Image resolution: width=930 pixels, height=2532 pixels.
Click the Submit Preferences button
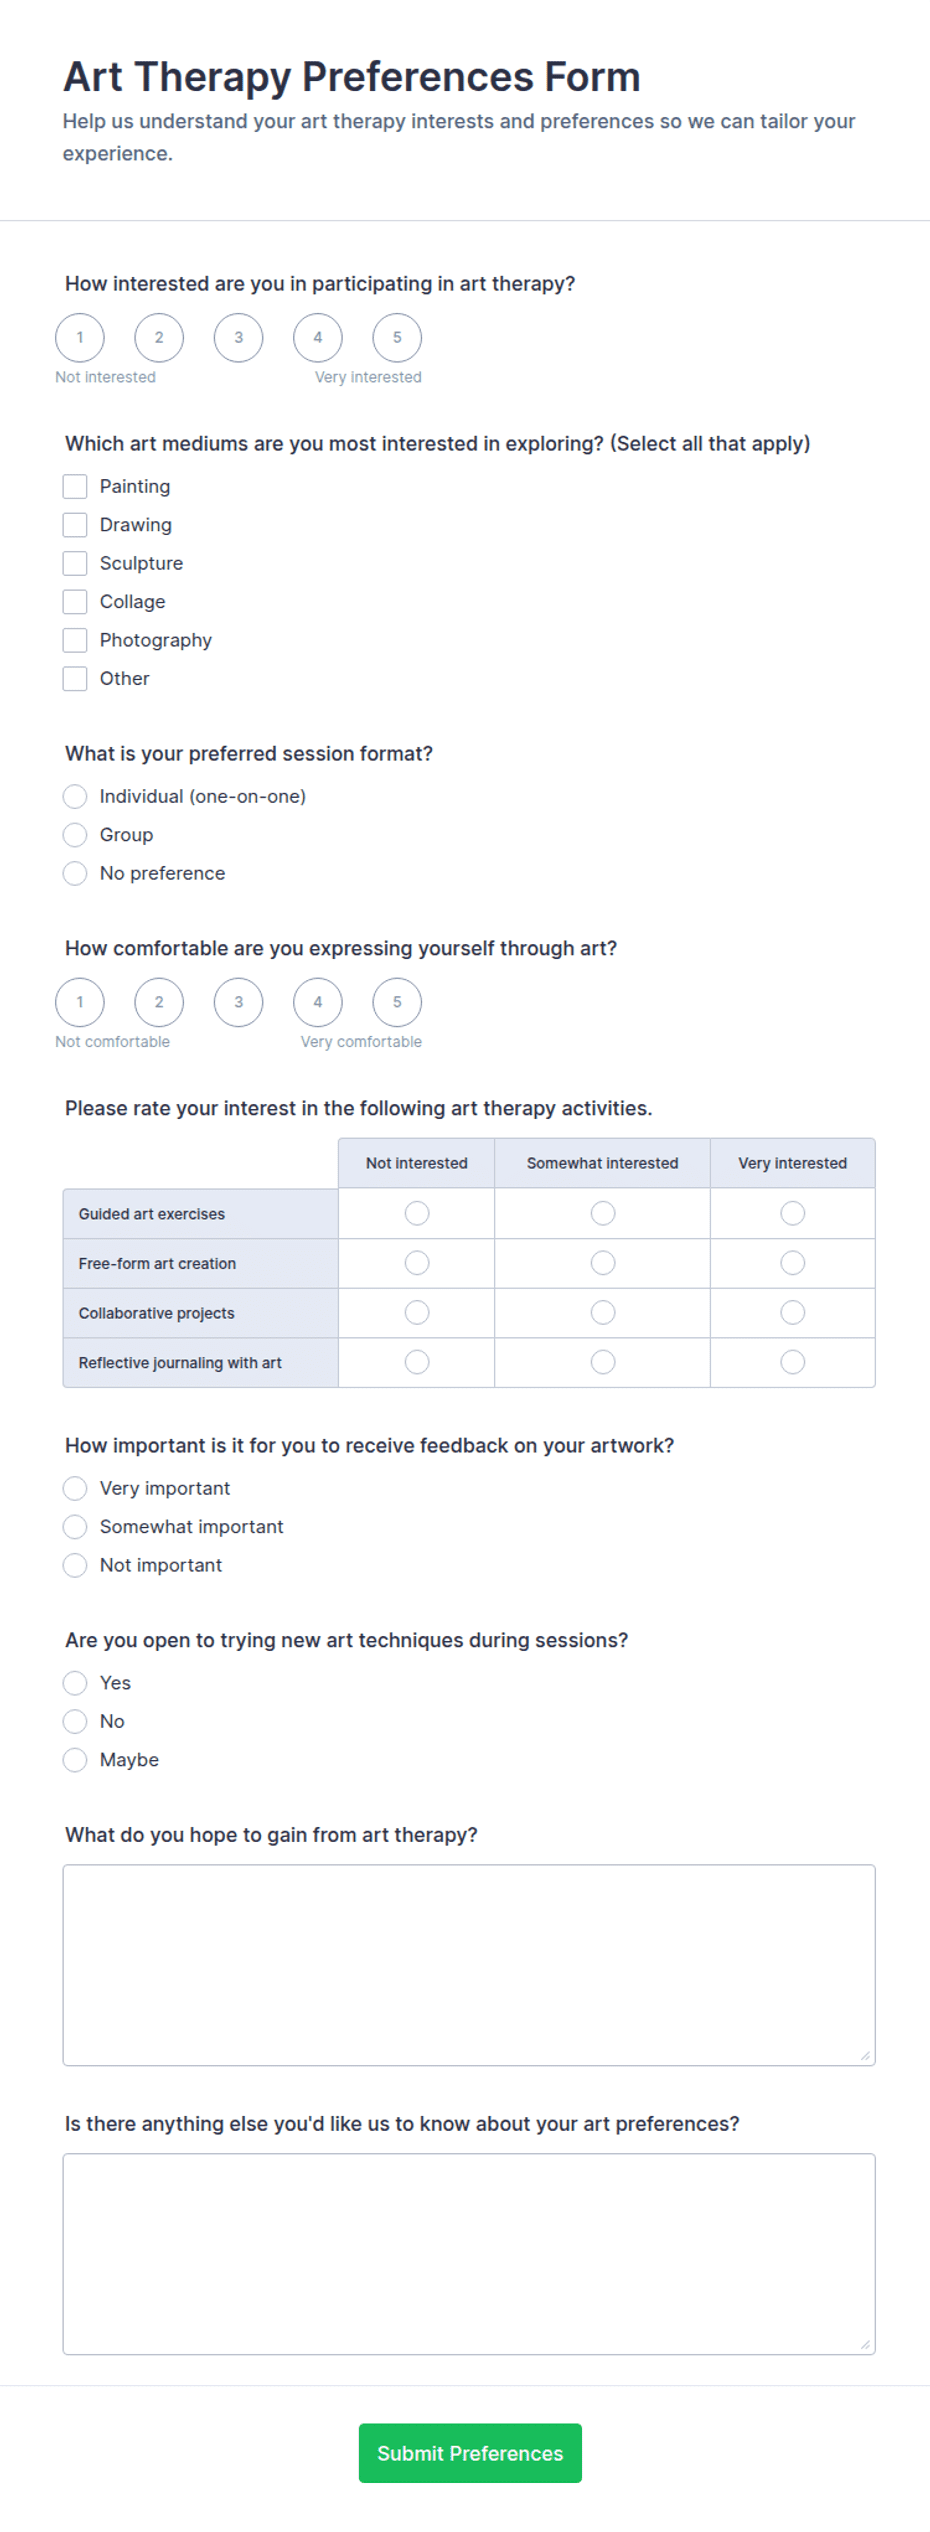(x=470, y=2453)
